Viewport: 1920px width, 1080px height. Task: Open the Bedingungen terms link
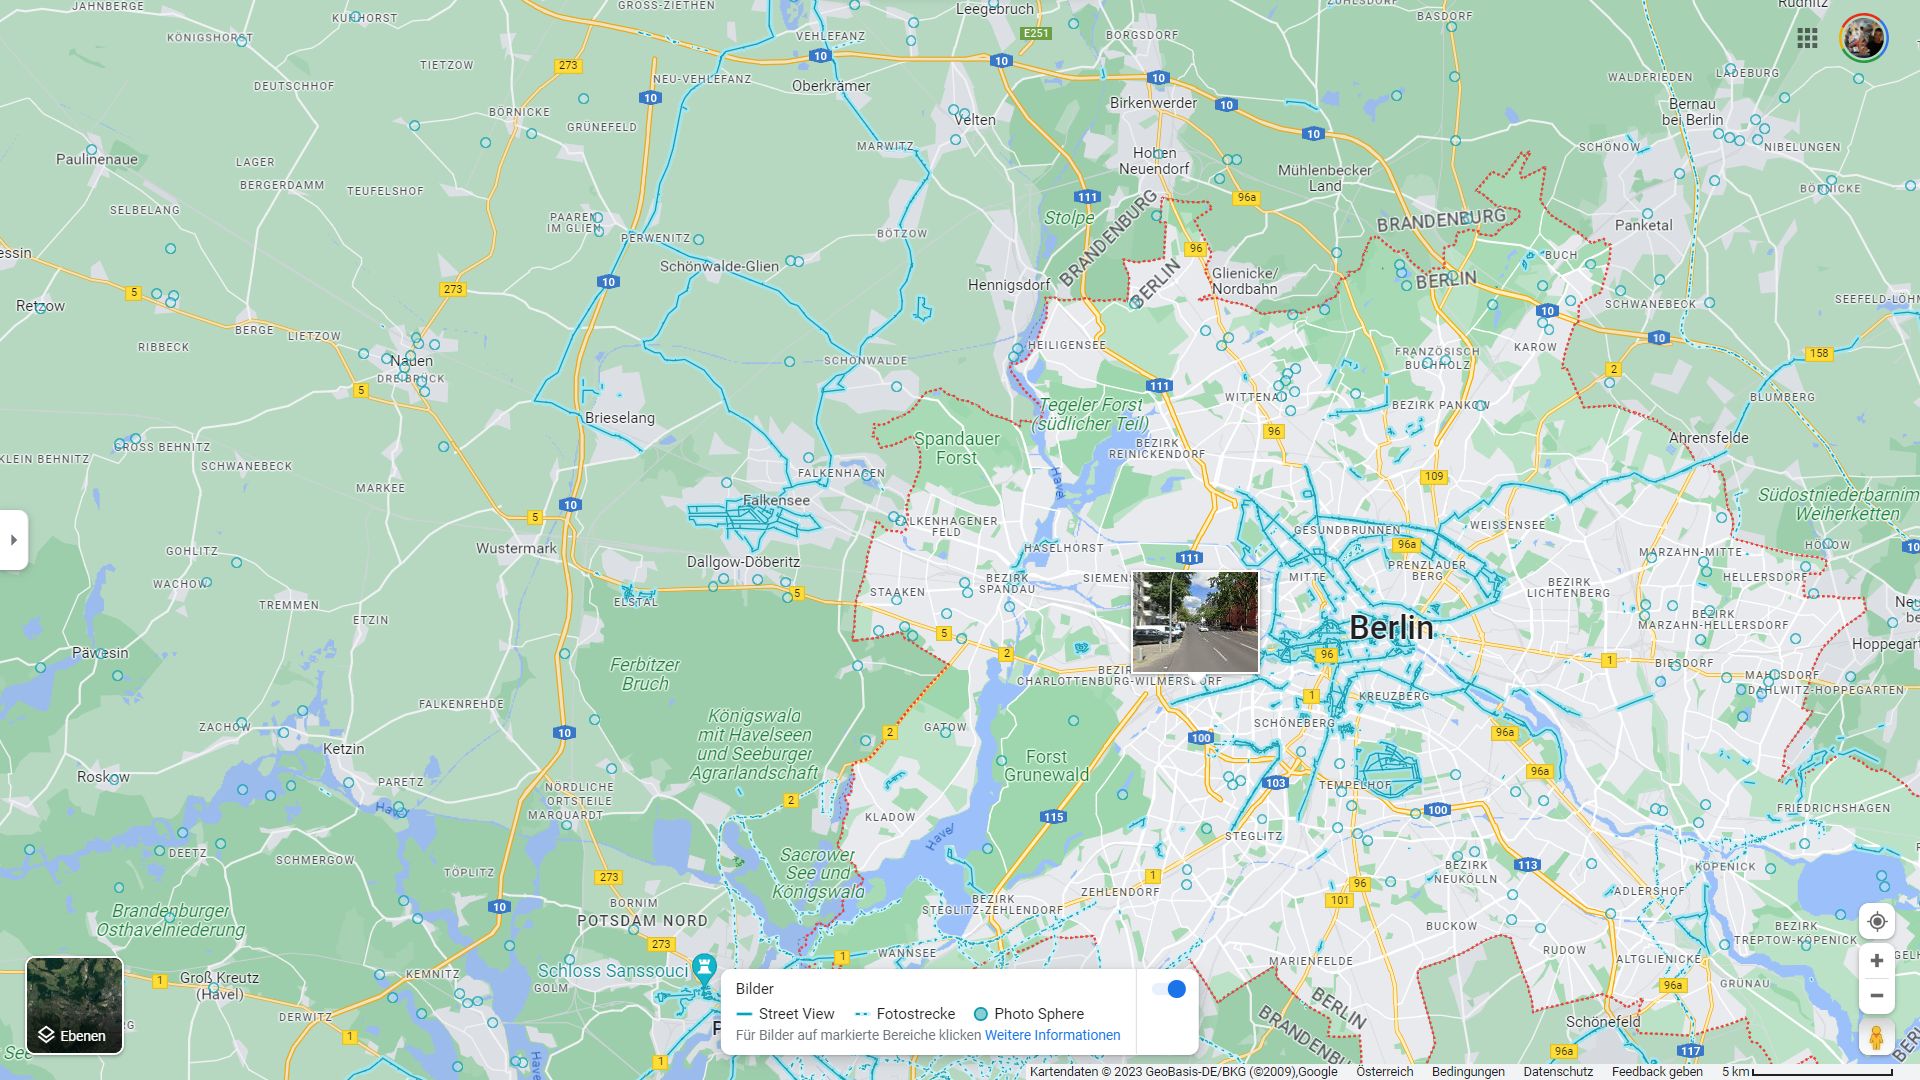coord(1468,1071)
